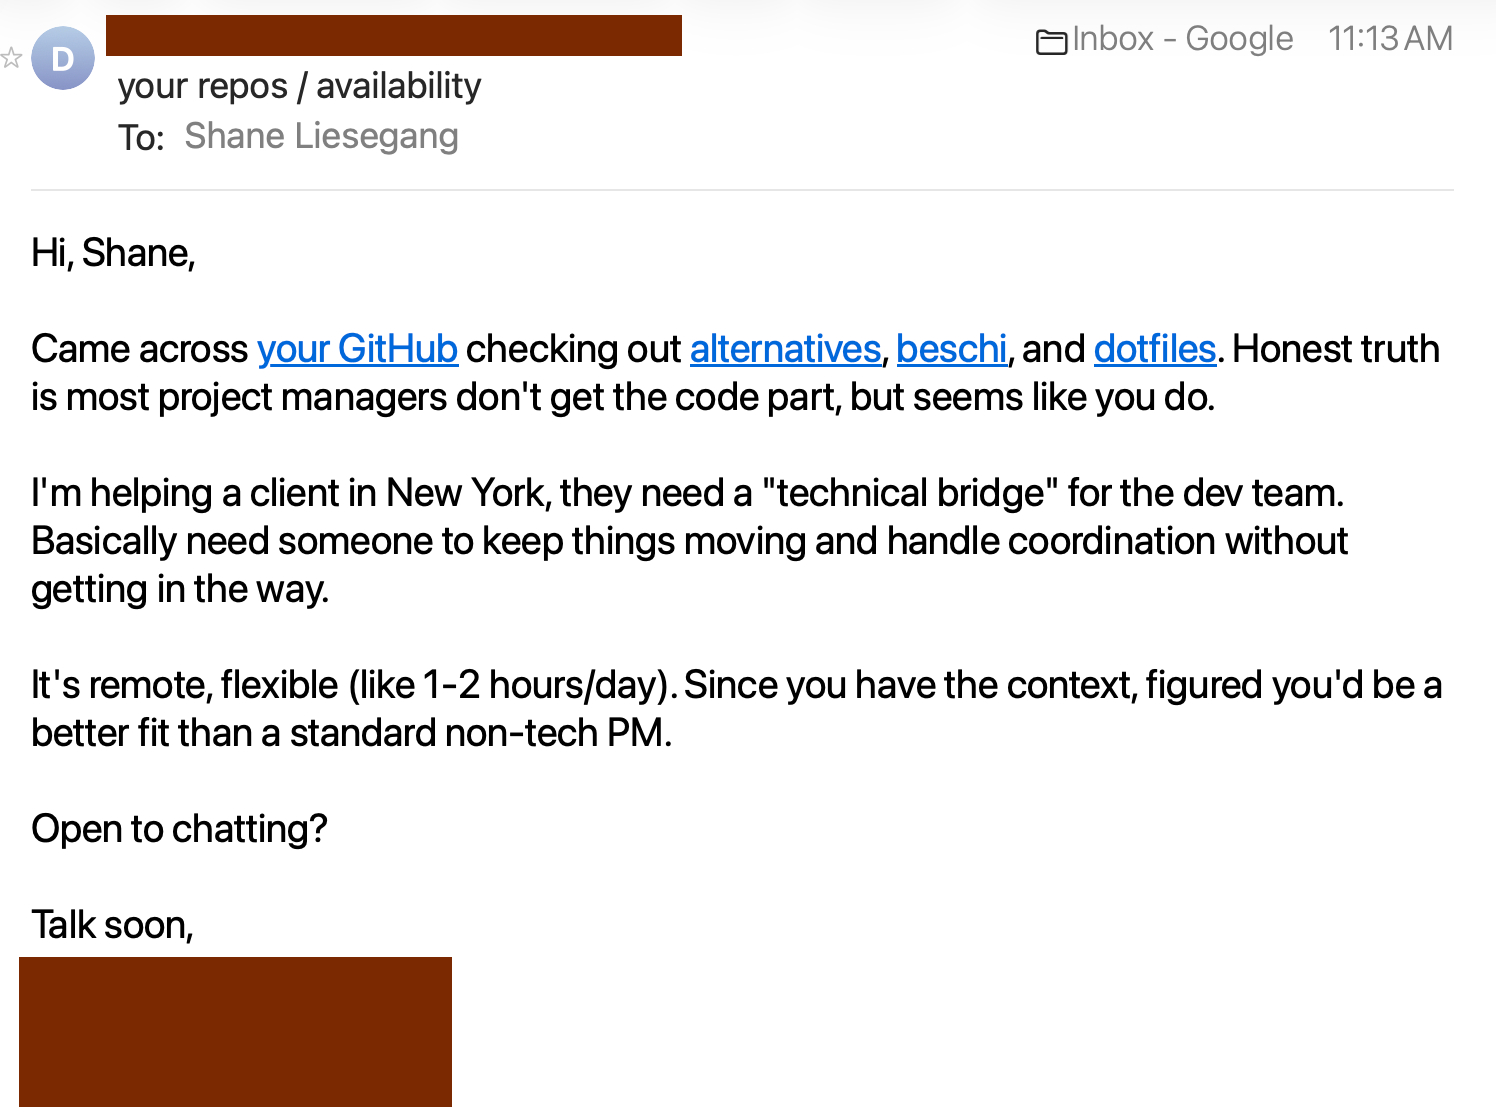The height and width of the screenshot is (1116, 1496).
Task: Open the 'your GitHub' link
Action: (x=357, y=349)
